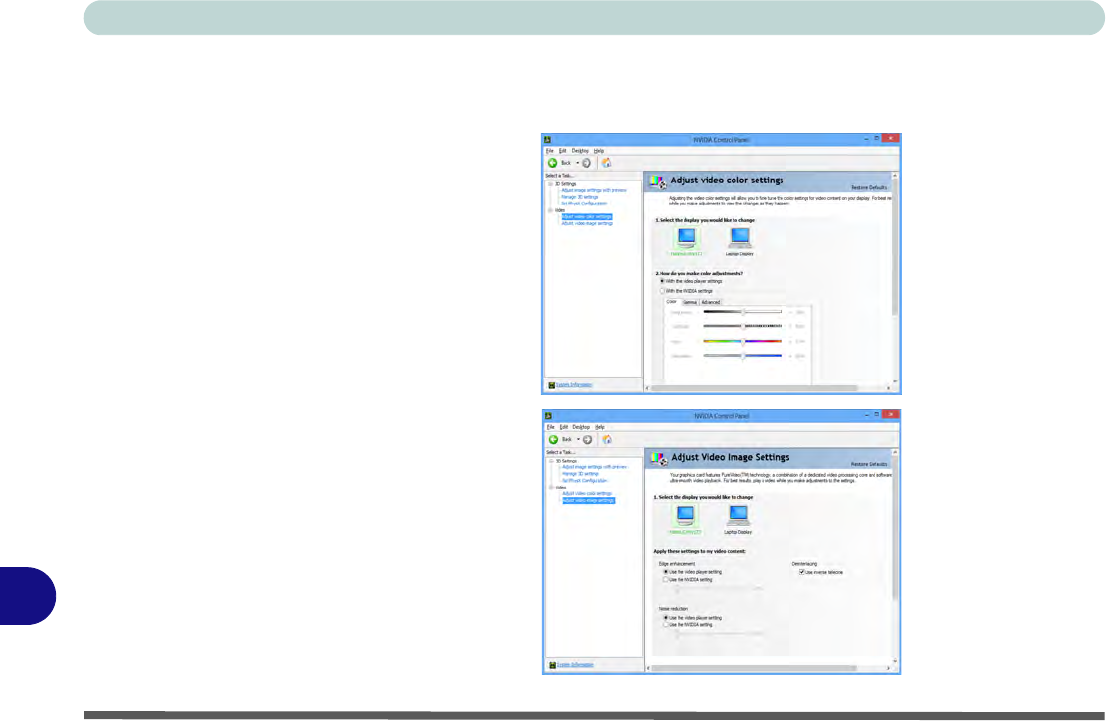Click green Back arrow in video color settings window
This screenshot has height=721, width=1106.
coord(553,163)
